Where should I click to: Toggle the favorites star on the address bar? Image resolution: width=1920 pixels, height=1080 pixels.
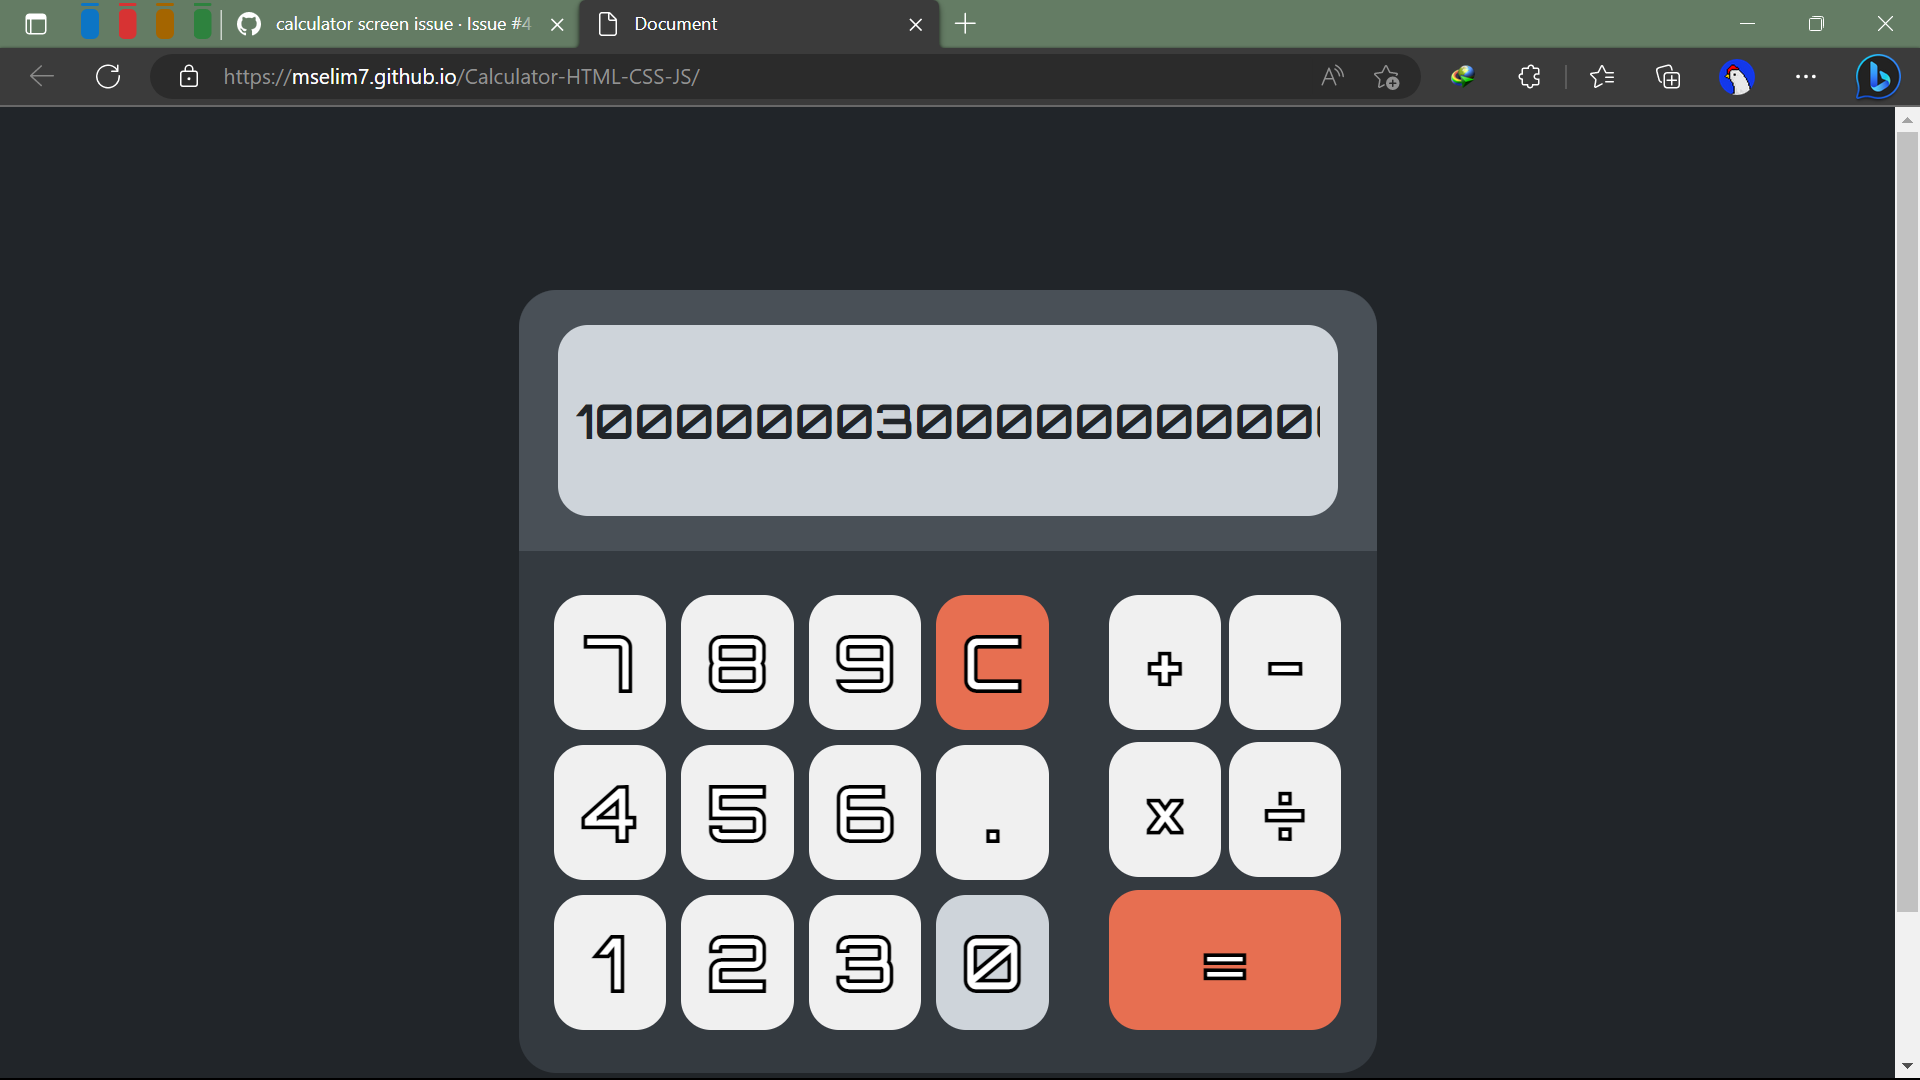pos(1387,76)
